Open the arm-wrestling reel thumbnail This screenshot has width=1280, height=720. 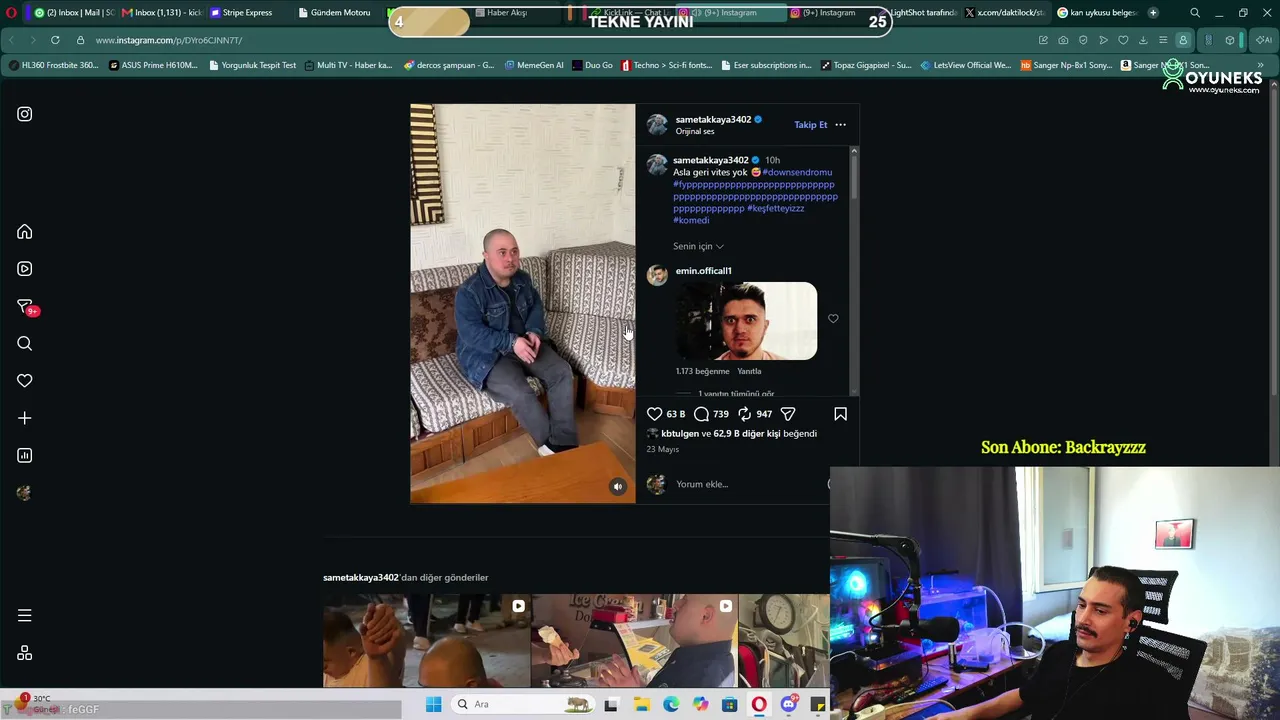coord(427,641)
